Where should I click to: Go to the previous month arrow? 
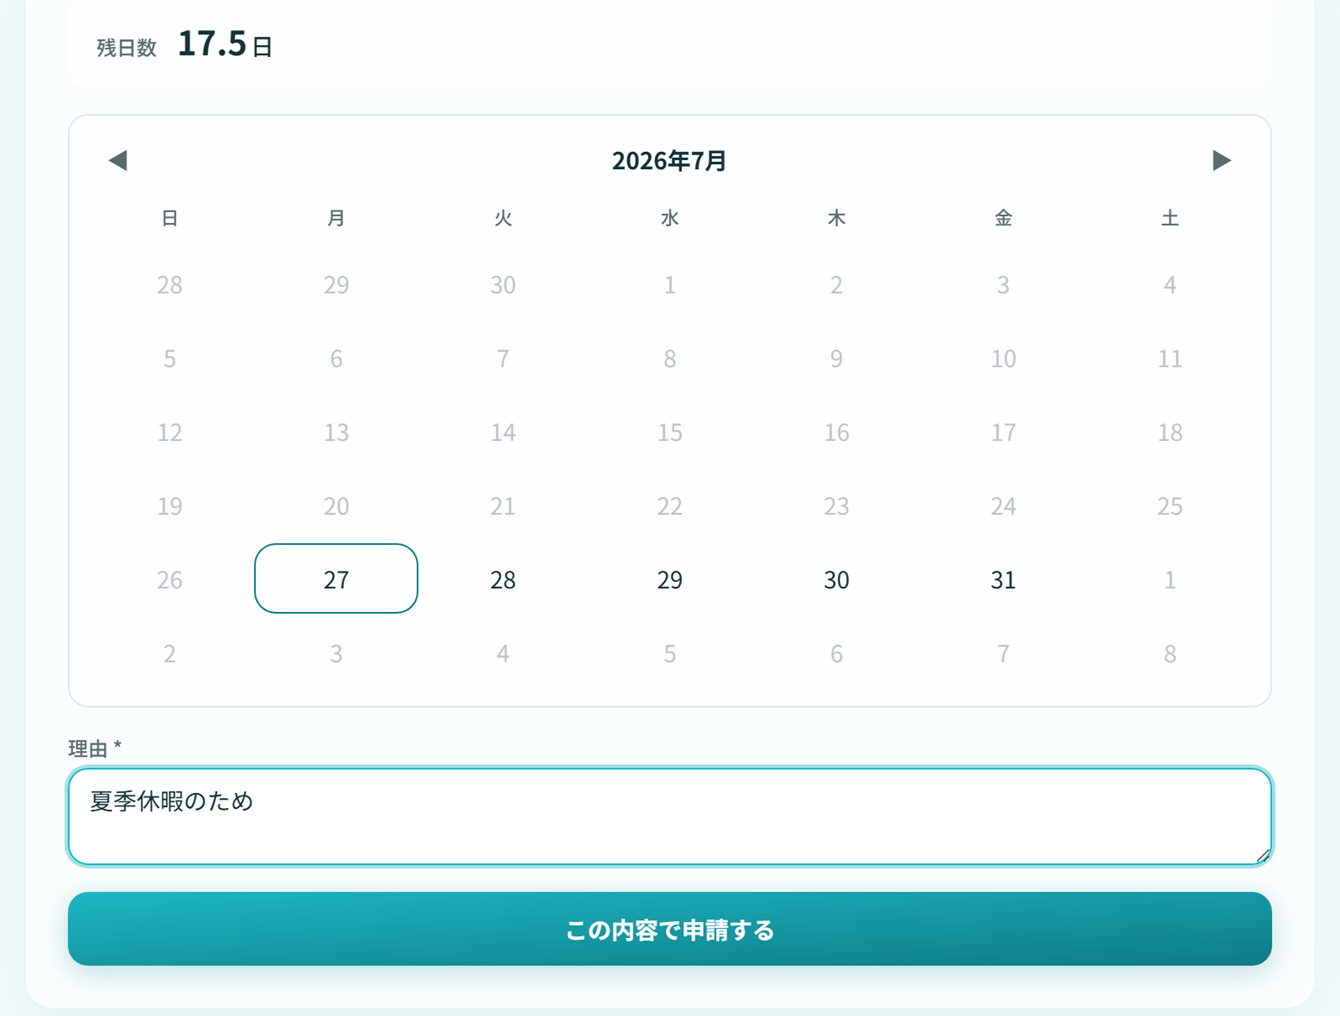118,160
